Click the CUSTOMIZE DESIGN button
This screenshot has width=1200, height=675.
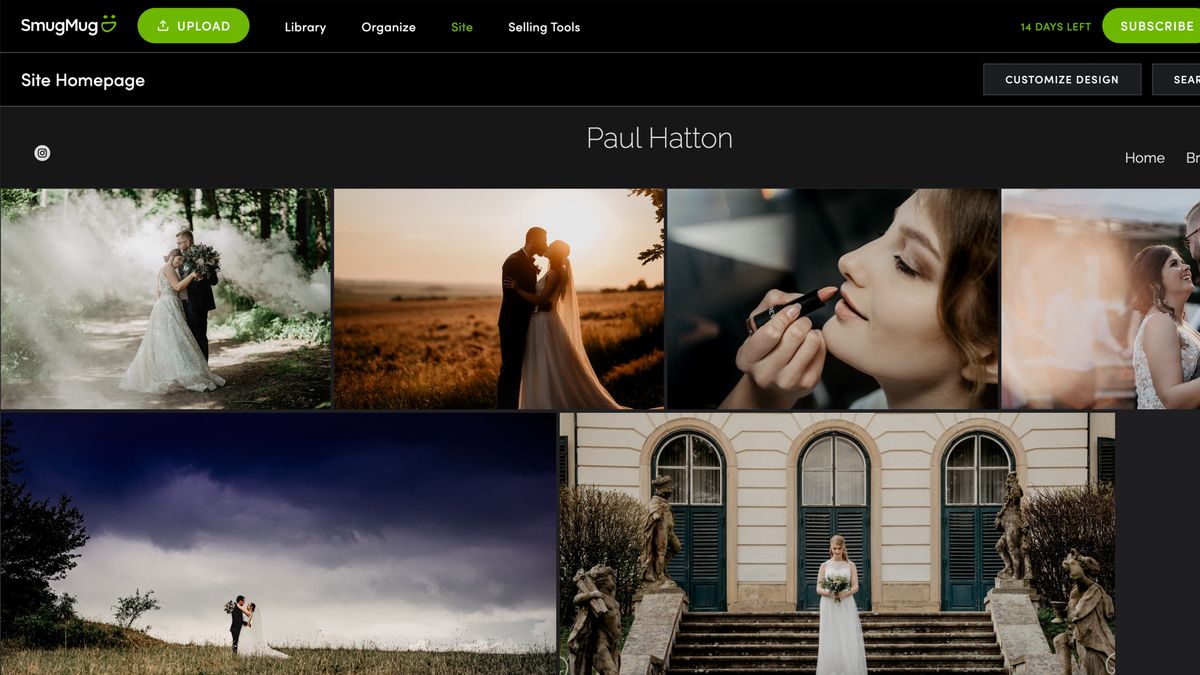(x=1062, y=79)
